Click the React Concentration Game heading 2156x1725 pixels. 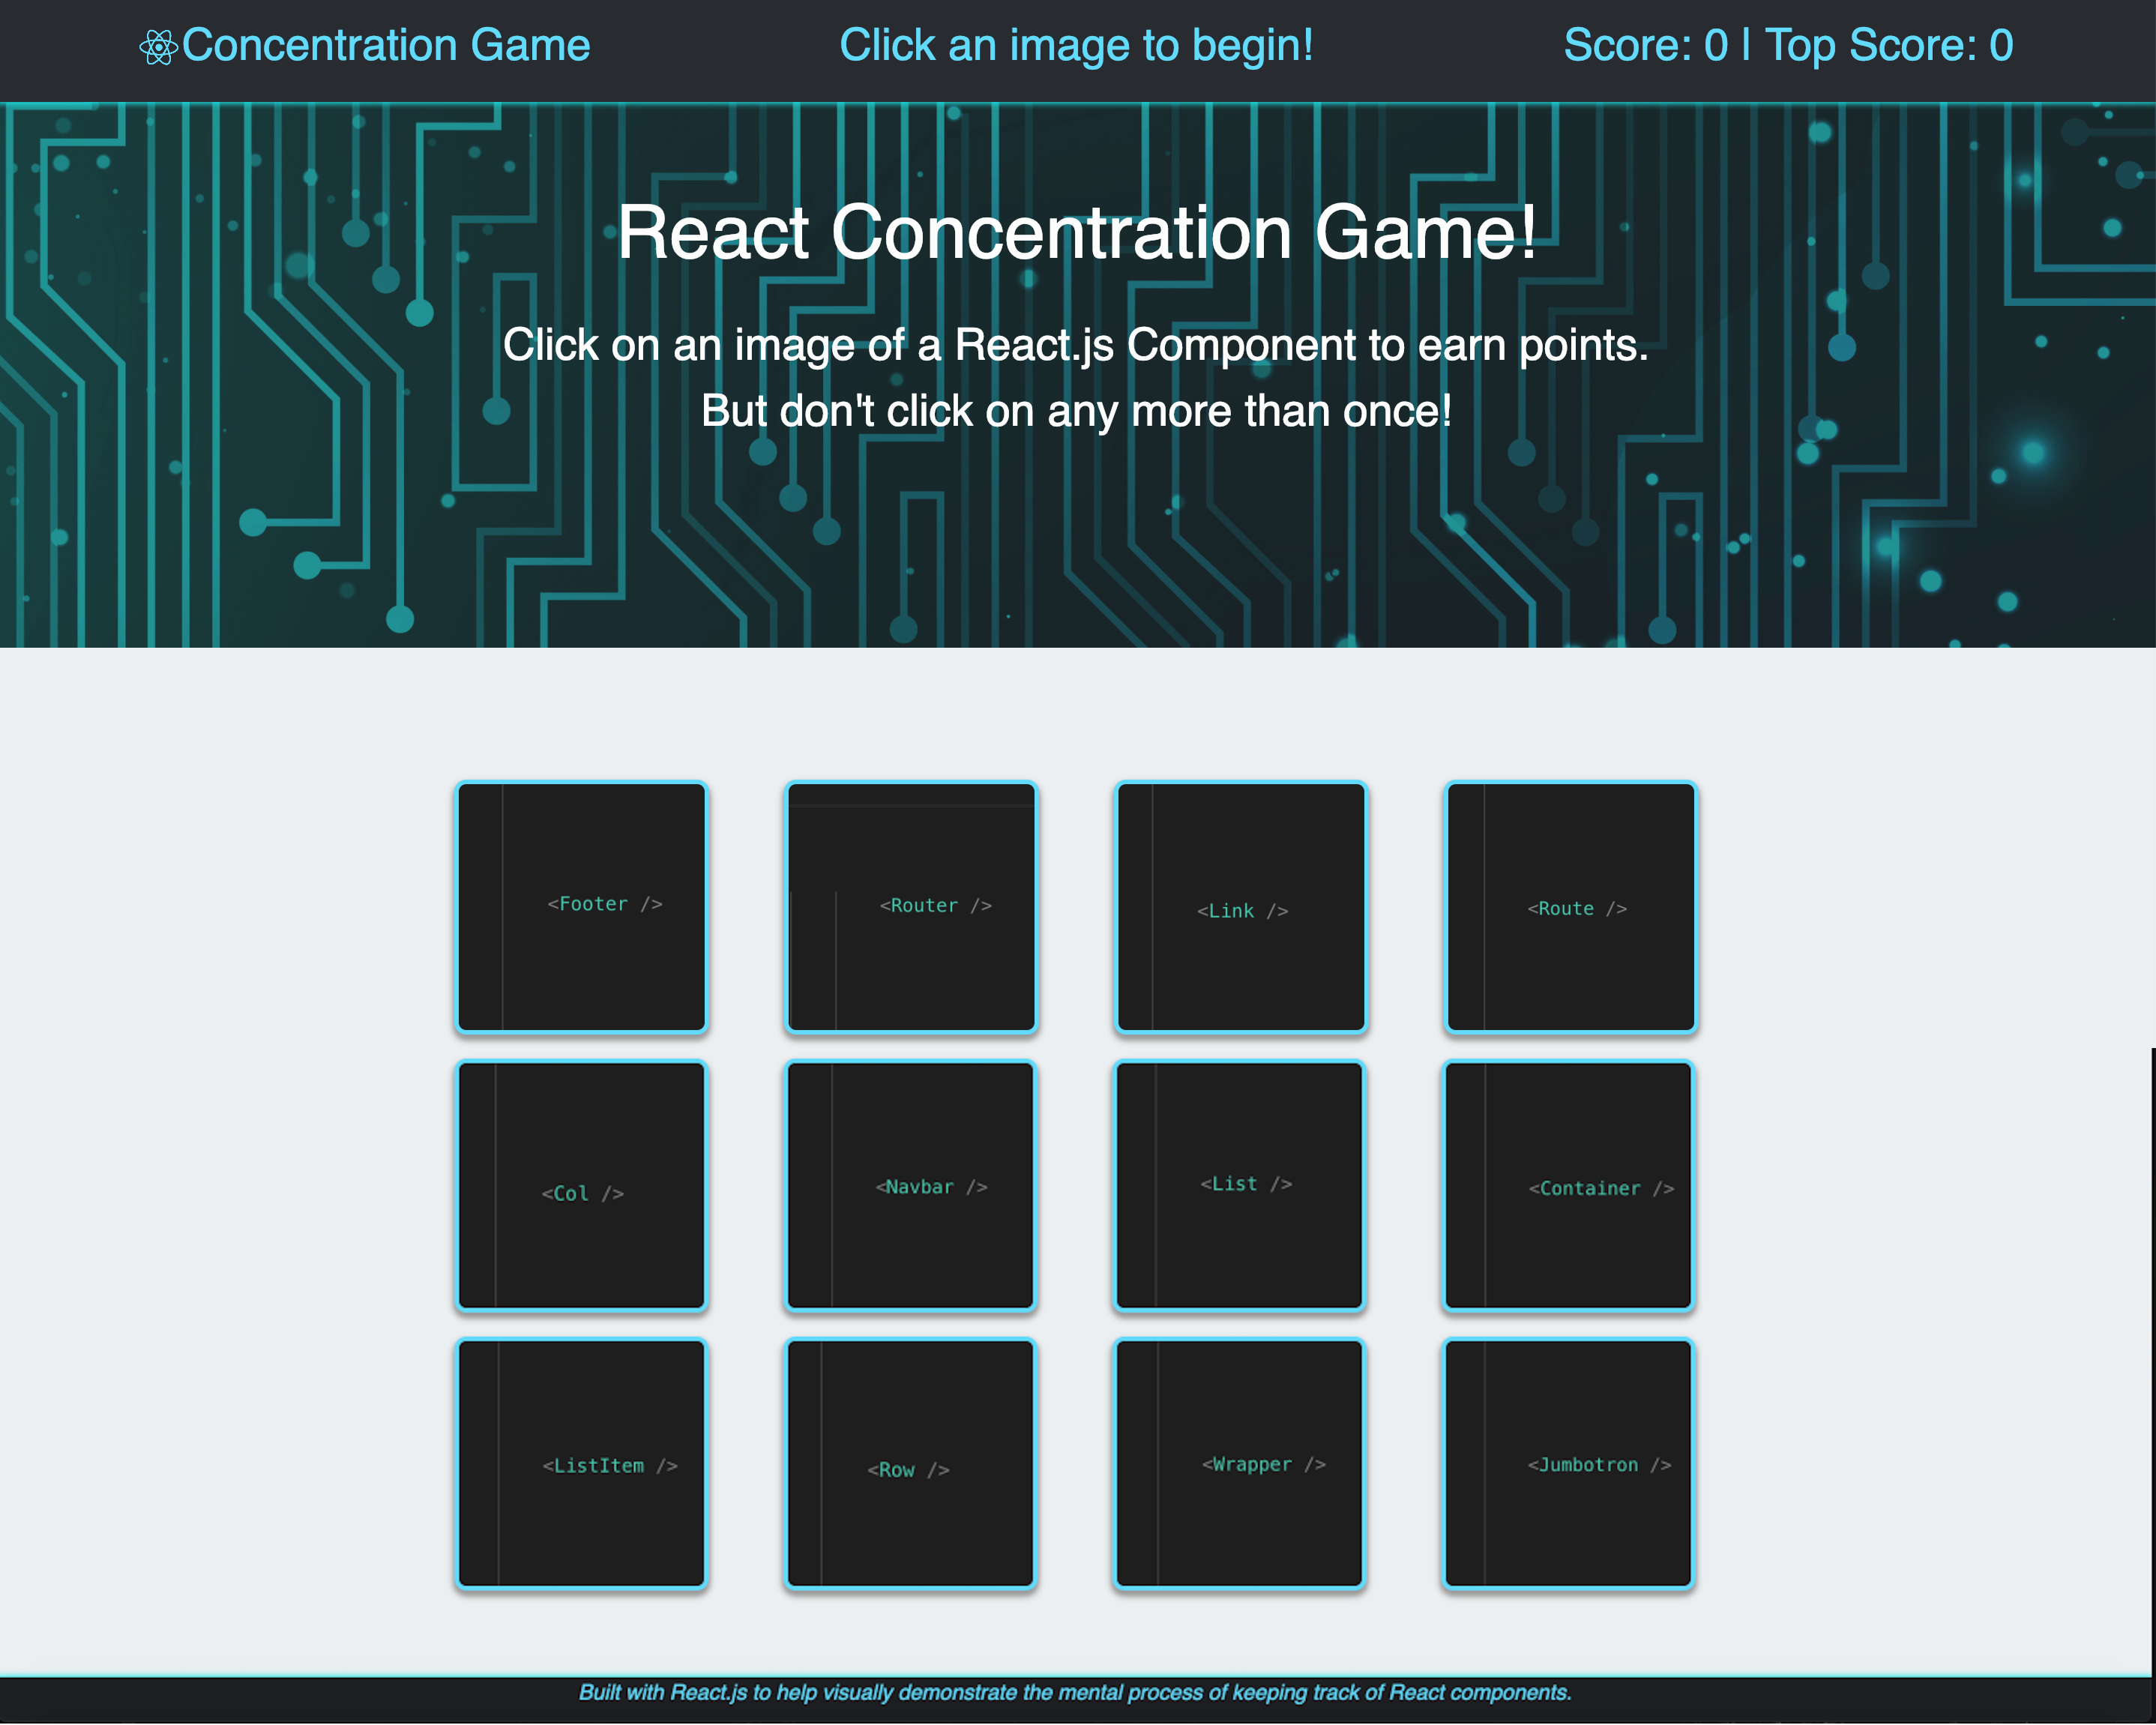click(x=1076, y=233)
